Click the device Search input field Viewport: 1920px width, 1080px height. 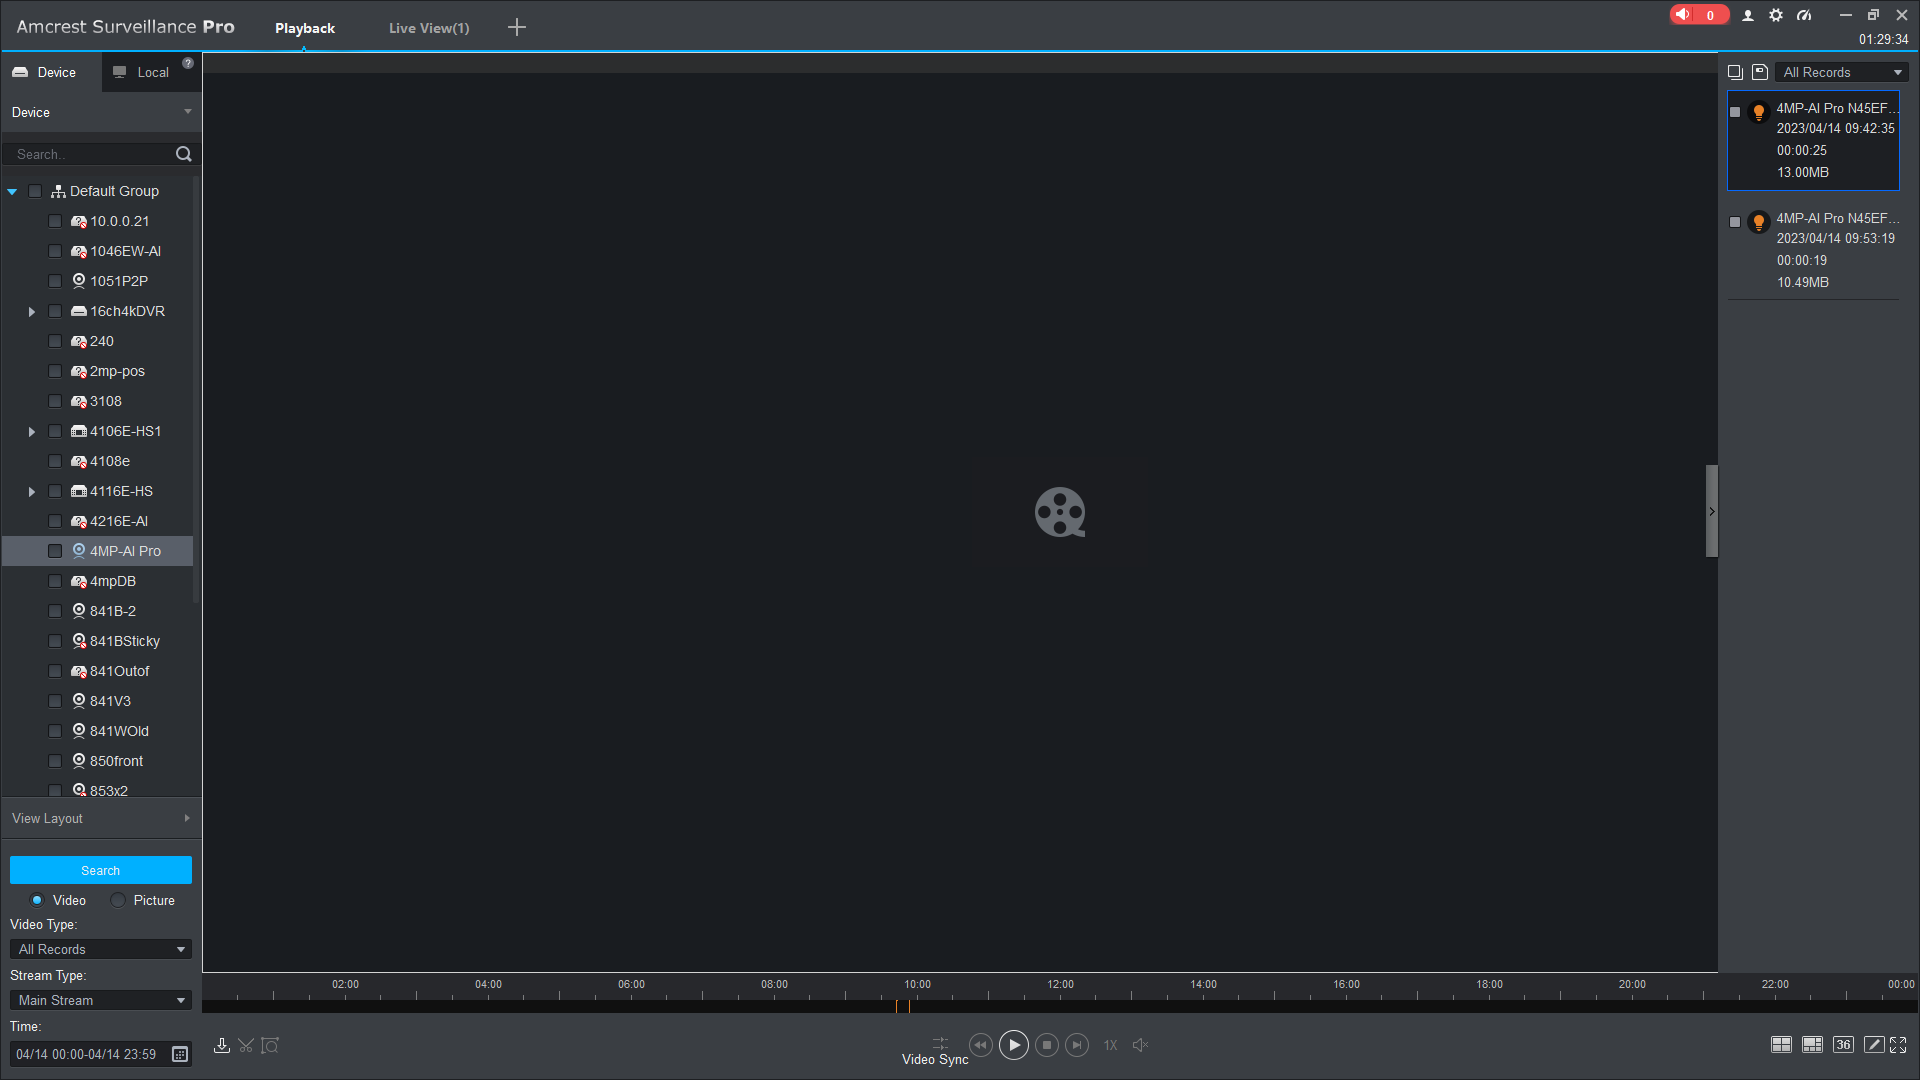pos(90,154)
